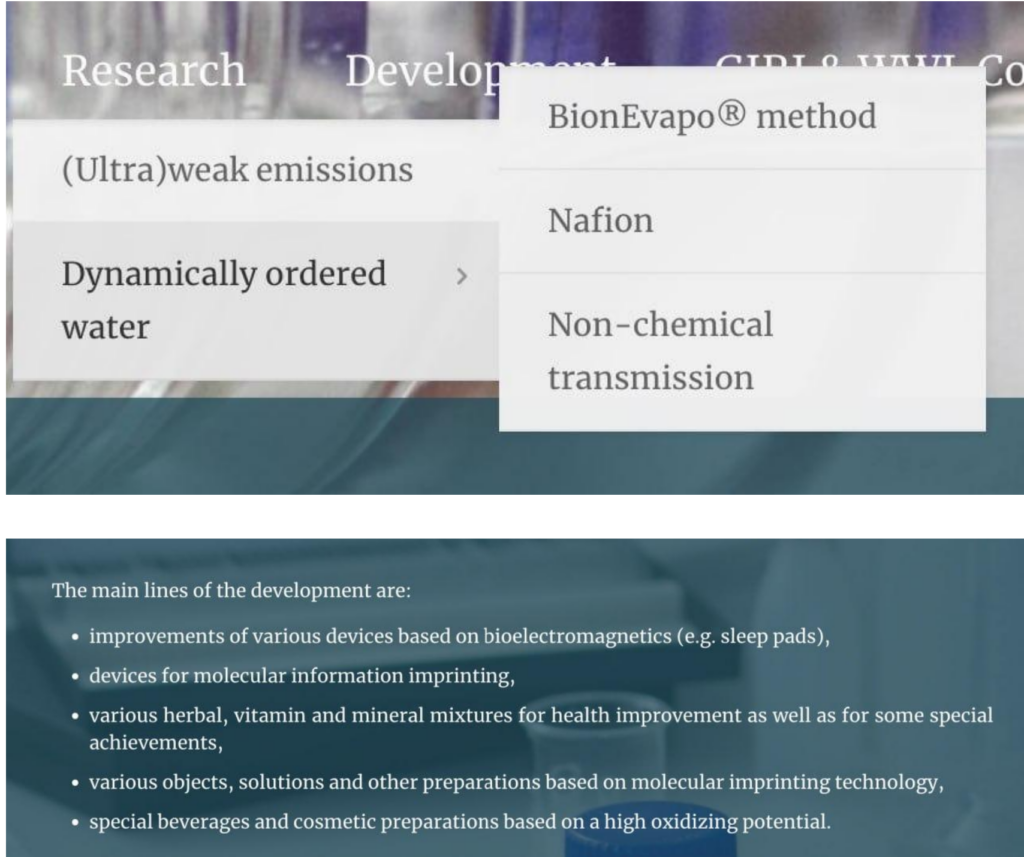Viewport: 1024px width, 857px height.
Task: Expand submenu chevron beside Dynamically ordered water
Action: pyautogui.click(x=462, y=276)
